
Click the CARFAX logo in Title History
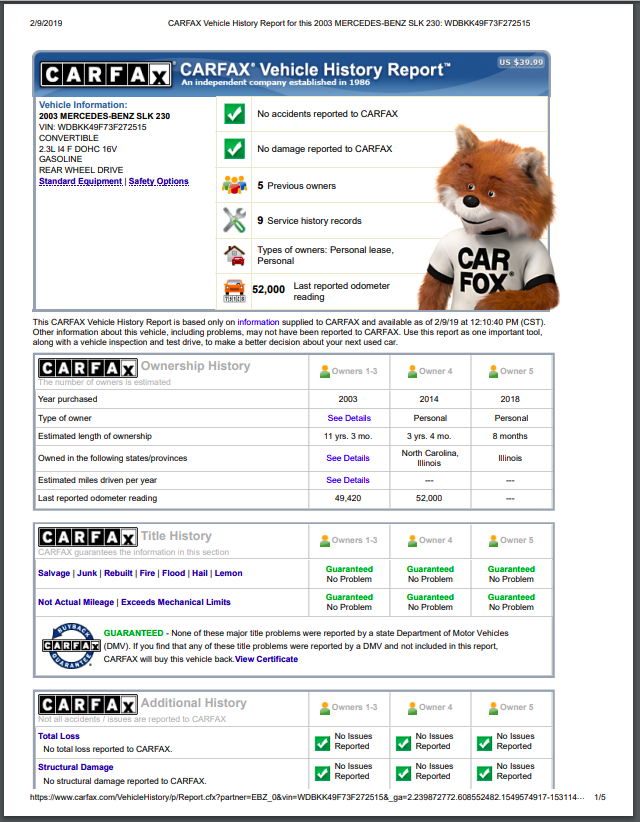click(88, 537)
